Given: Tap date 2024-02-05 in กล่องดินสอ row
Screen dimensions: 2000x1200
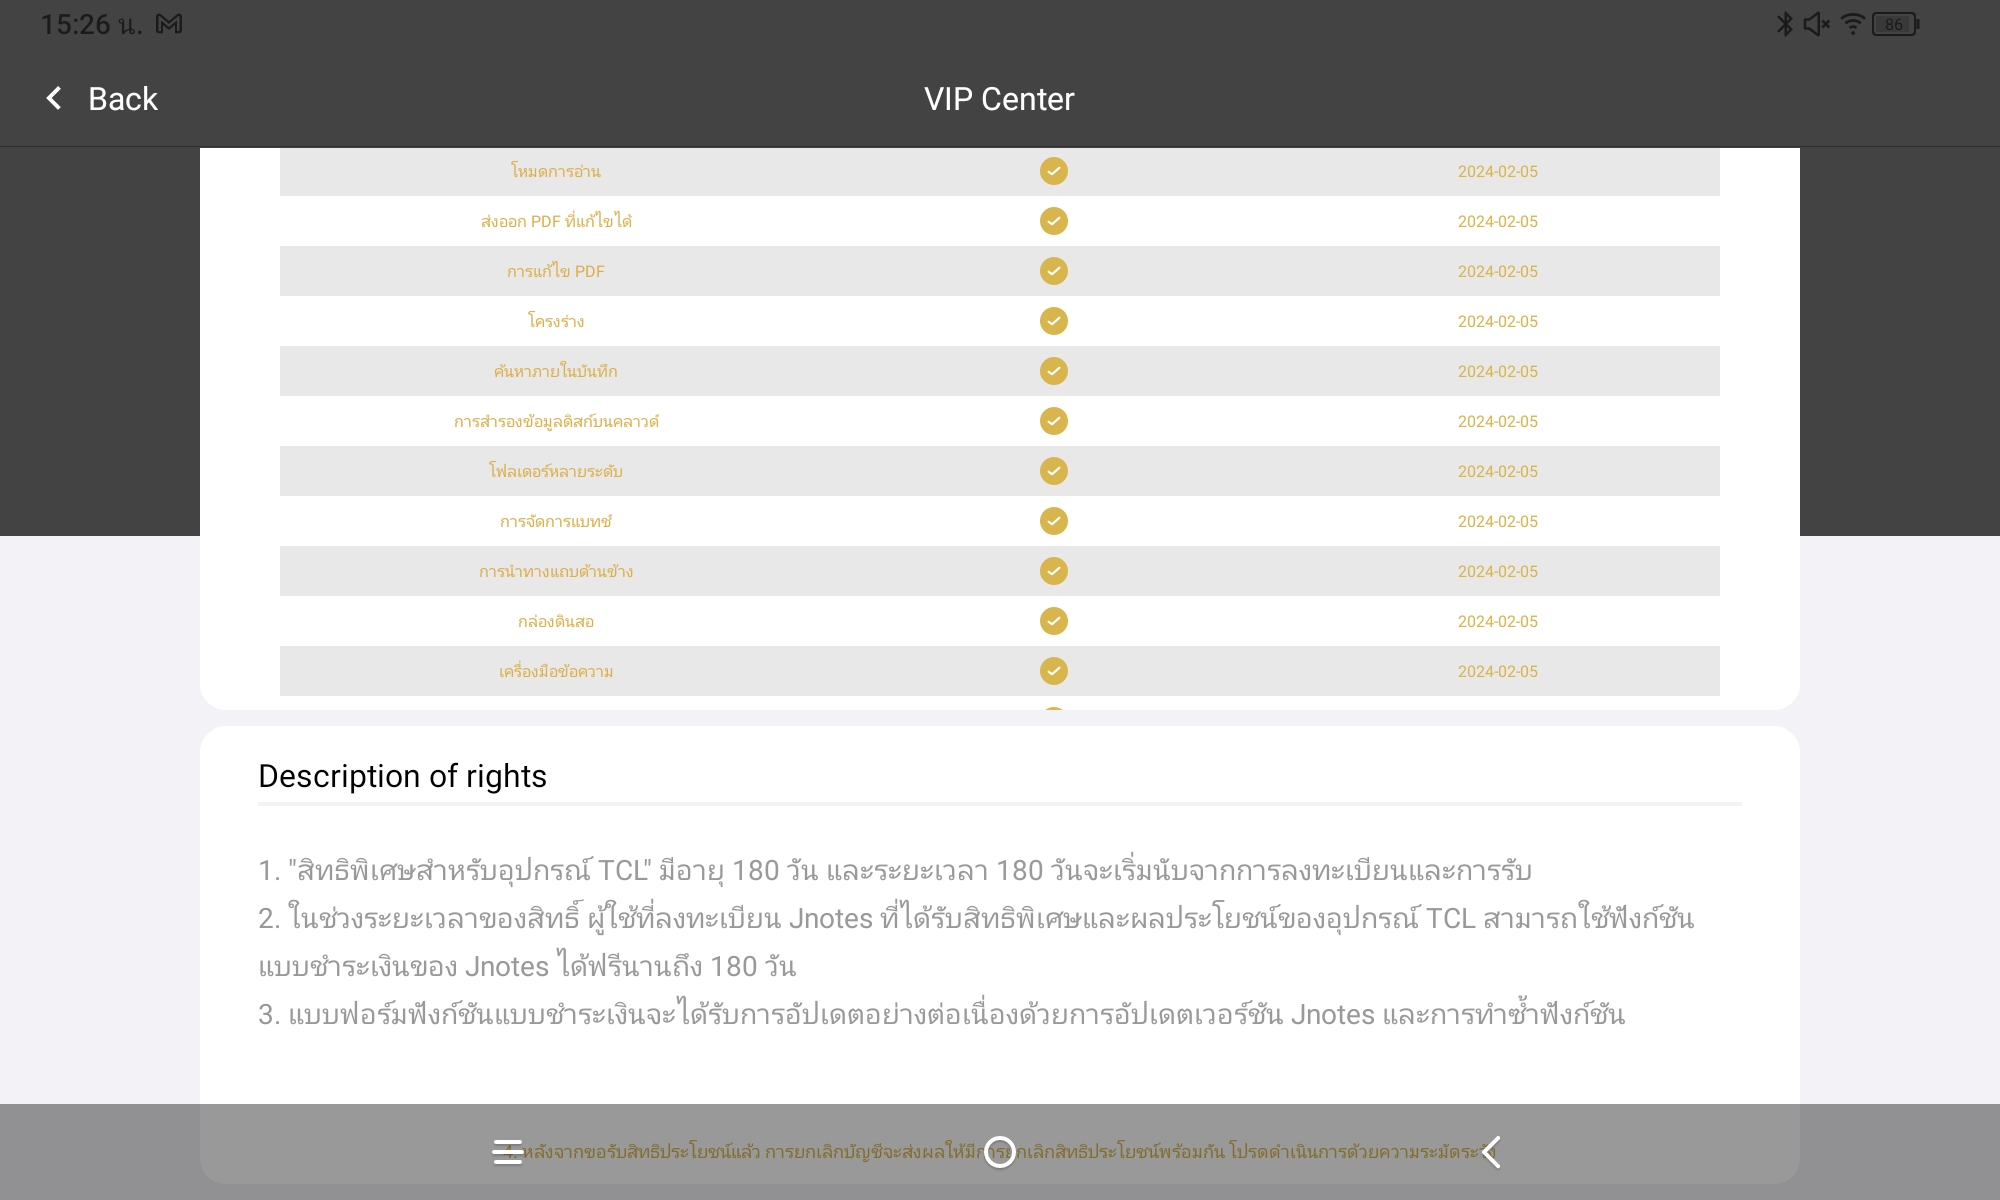Looking at the screenshot, I should pyautogui.click(x=1497, y=621).
